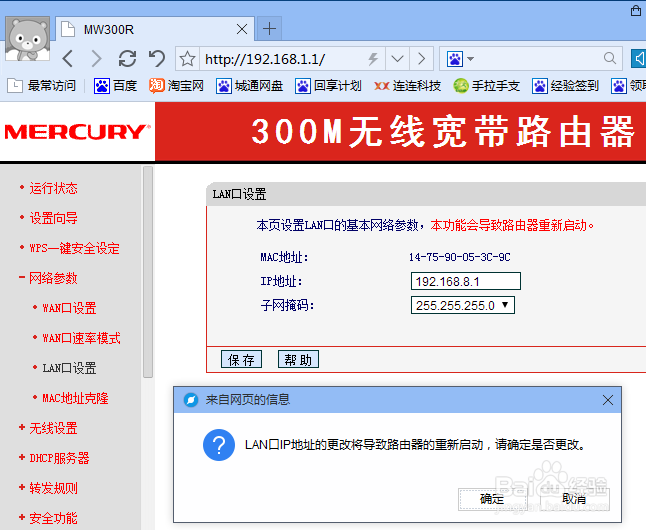Expand the 安全功能 menu
Image resolution: width=646 pixels, height=530 pixels.
[x=53, y=518]
